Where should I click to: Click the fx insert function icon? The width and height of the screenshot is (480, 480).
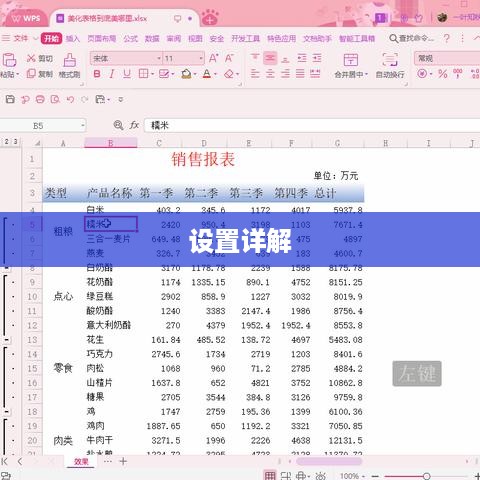tap(134, 125)
